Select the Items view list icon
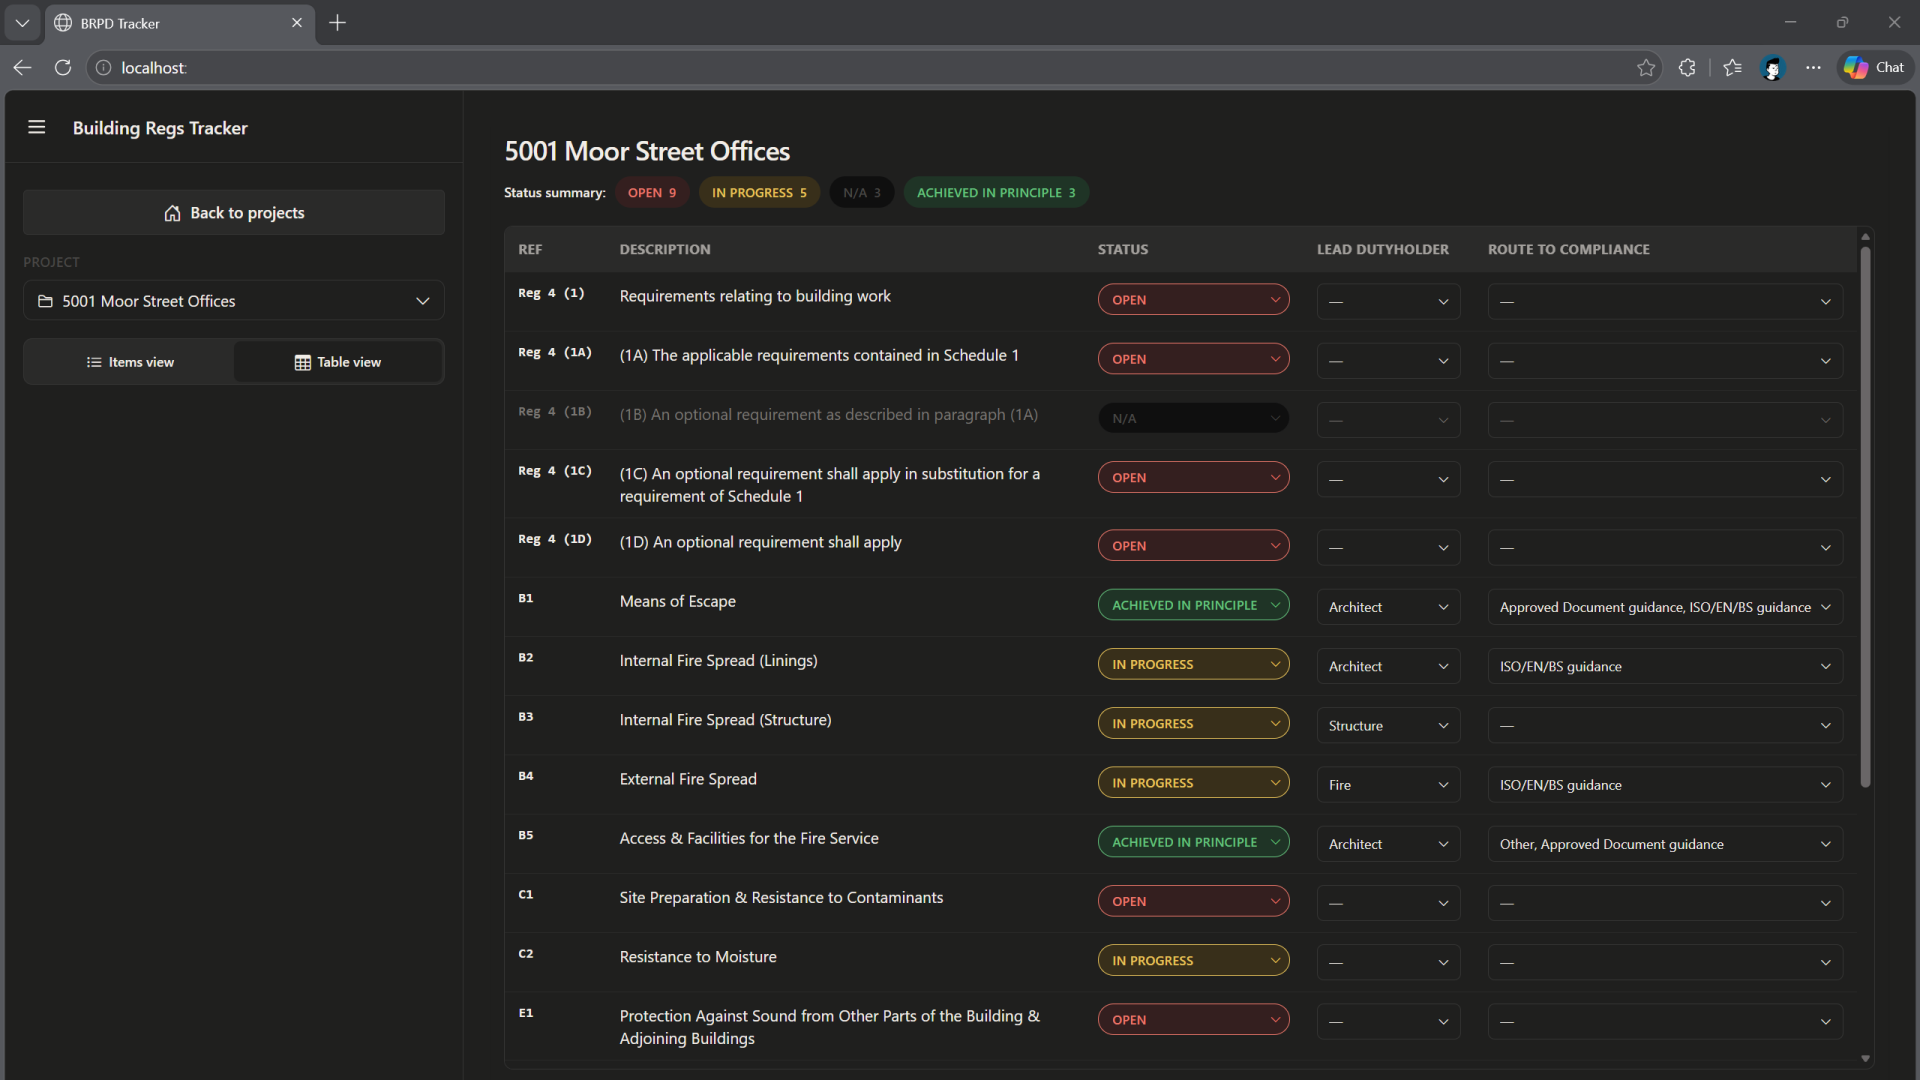 (x=93, y=362)
